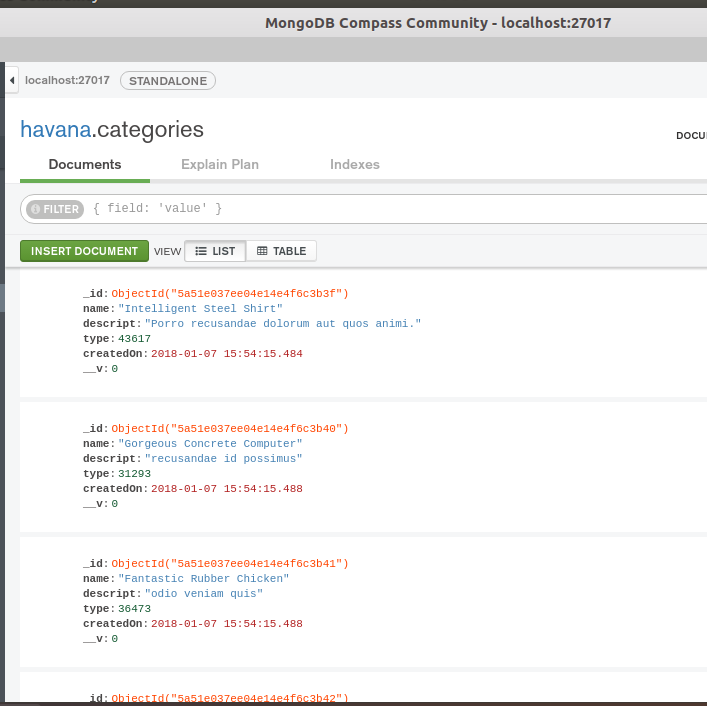Click the FILTER button
The image size is (707, 706).
point(55,209)
